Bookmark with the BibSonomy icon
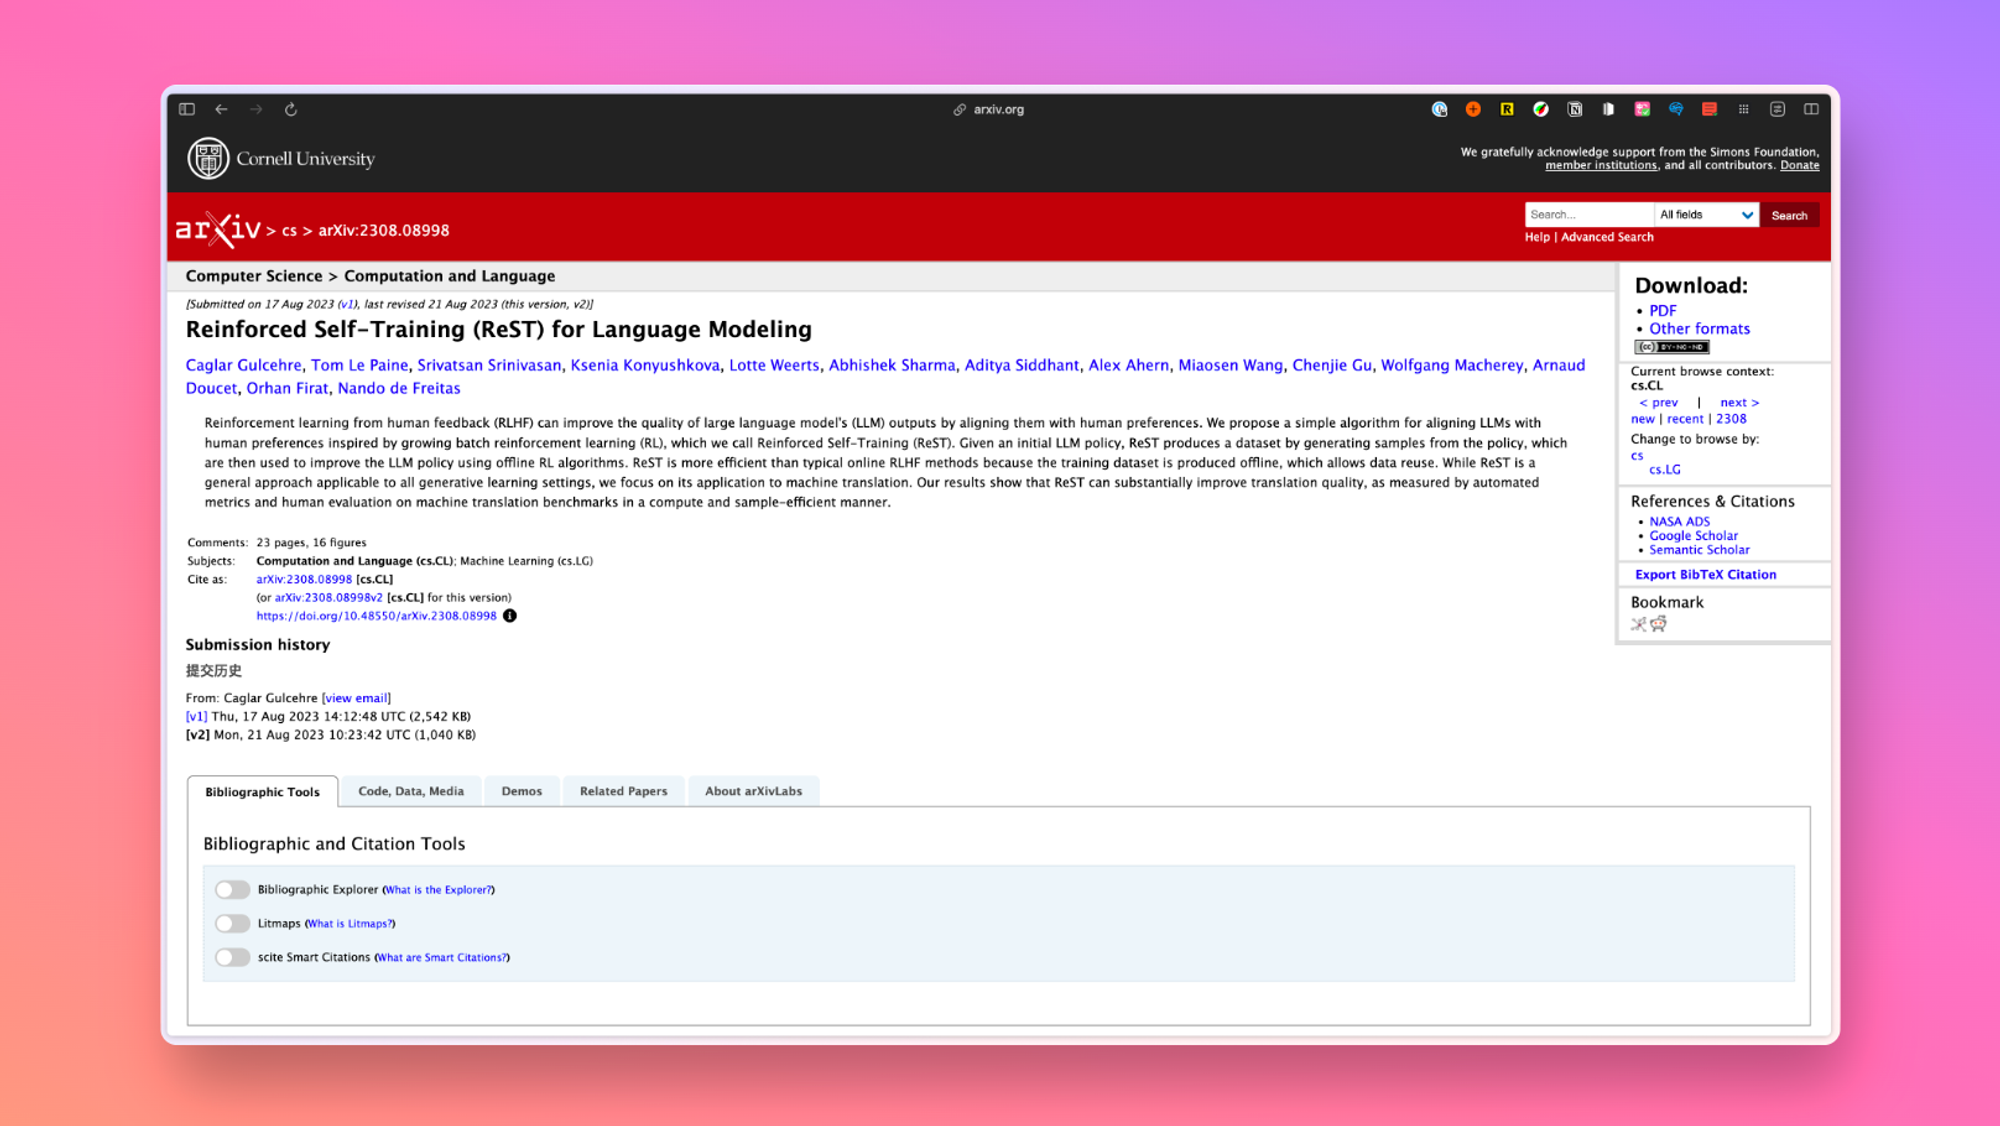The width and height of the screenshot is (2000, 1126). [1638, 624]
